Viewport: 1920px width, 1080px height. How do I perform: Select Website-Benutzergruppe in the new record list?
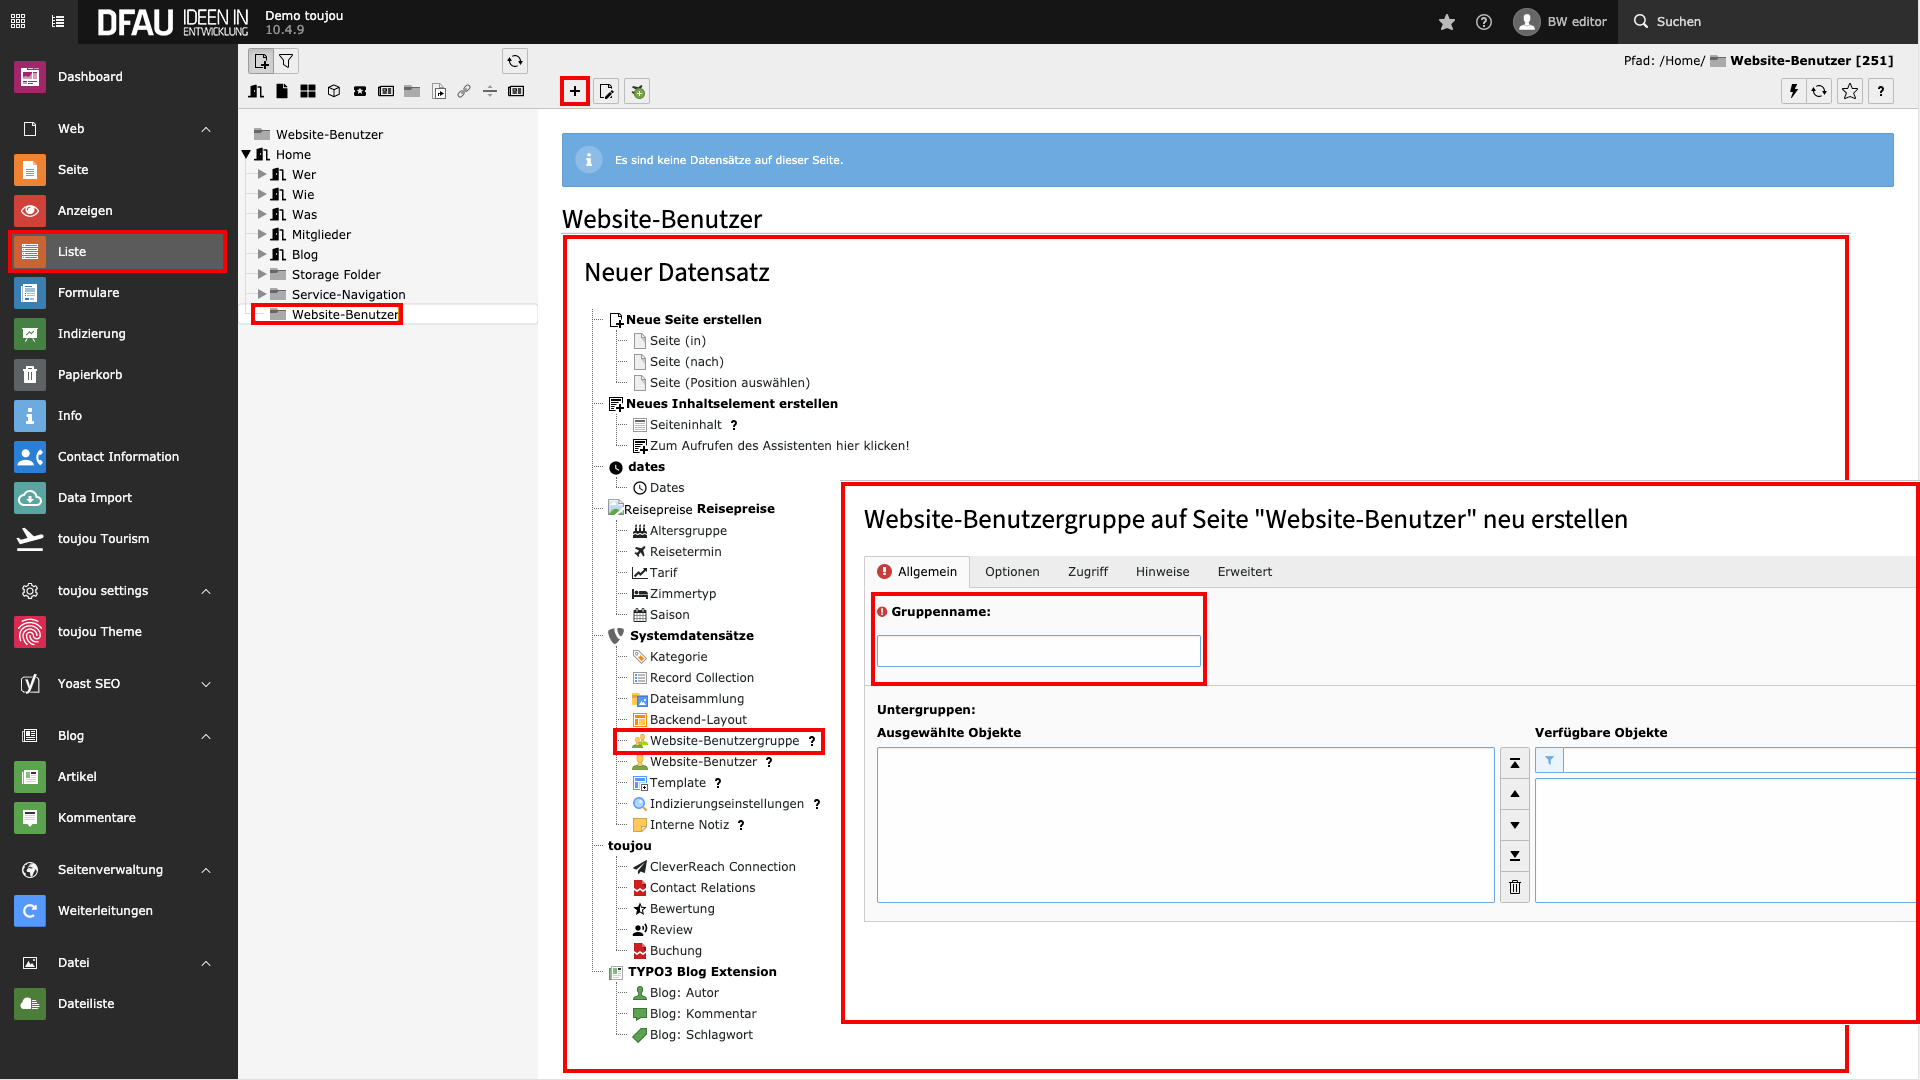click(x=724, y=741)
